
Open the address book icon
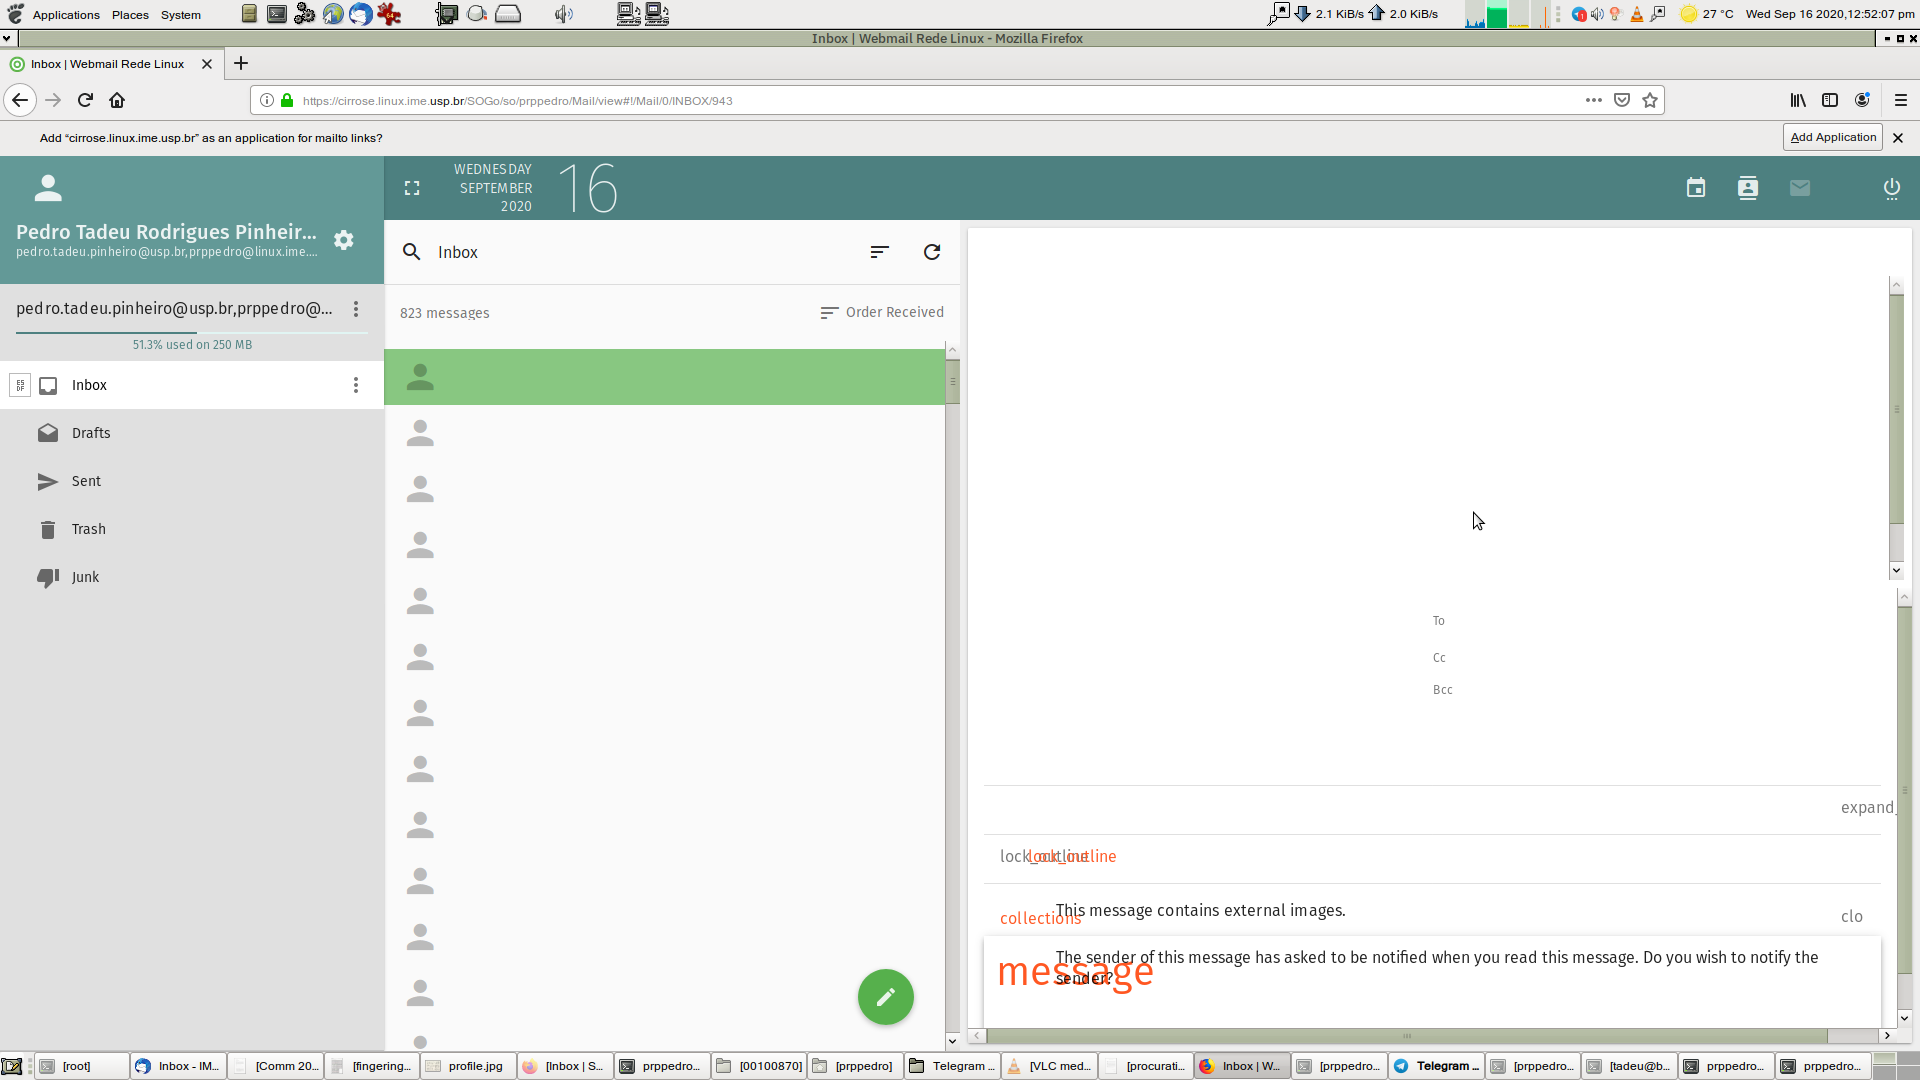coord(1747,188)
